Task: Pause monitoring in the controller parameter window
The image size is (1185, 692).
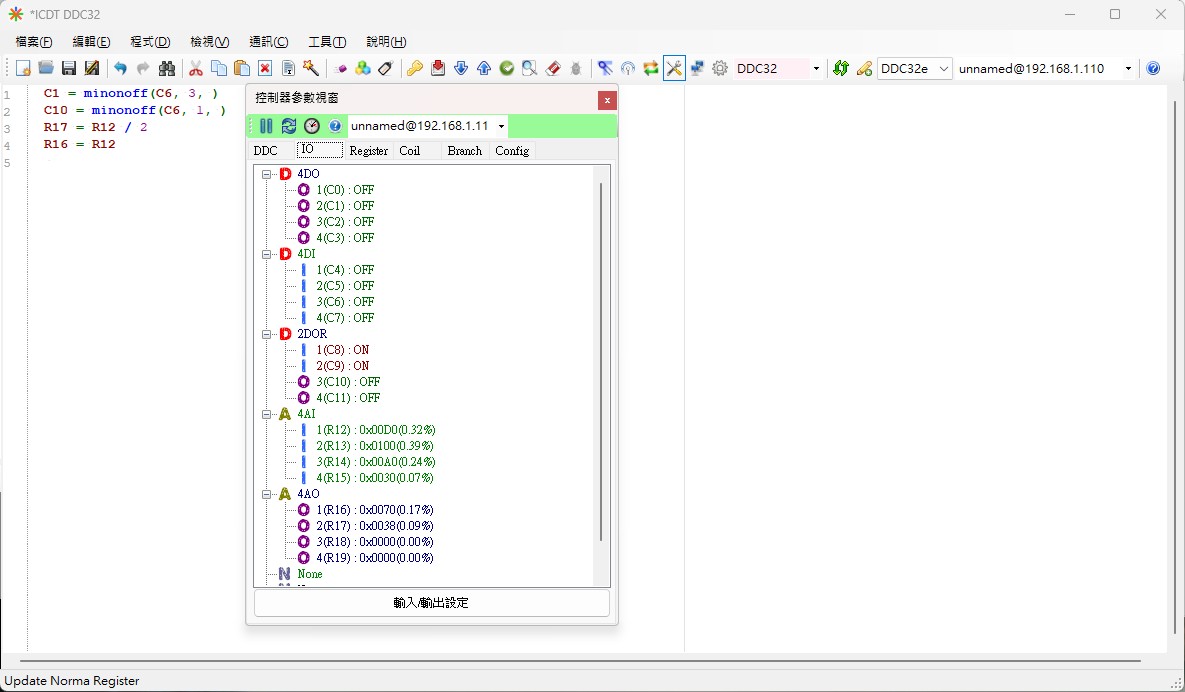Action: click(266, 126)
